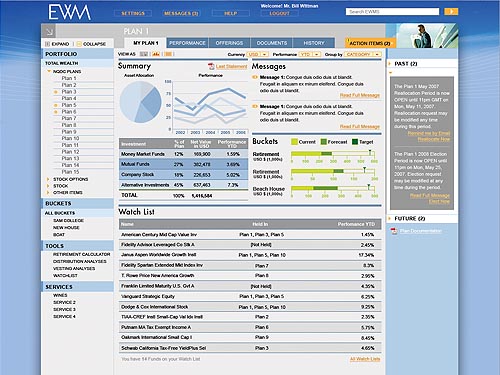Open the Action Items (2) tab
This screenshot has height=375, width=500.
(x=370, y=43)
